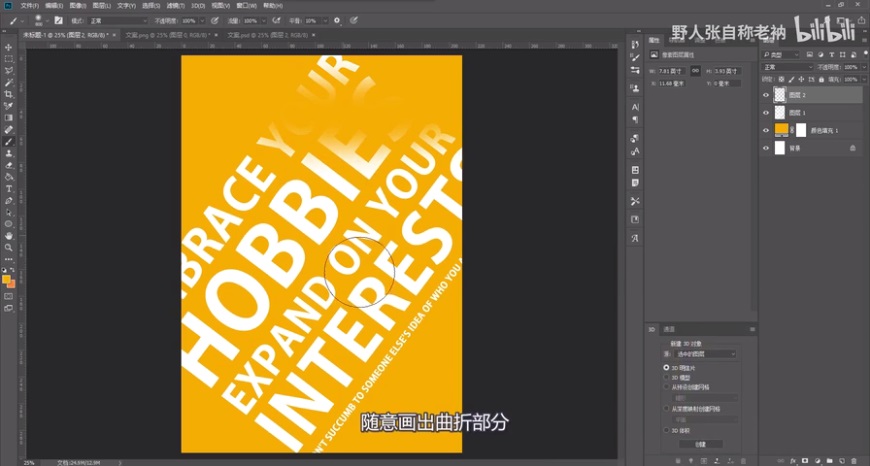Expand the Layers panel opacity dropdown
The height and width of the screenshot is (466, 870).
pos(862,67)
